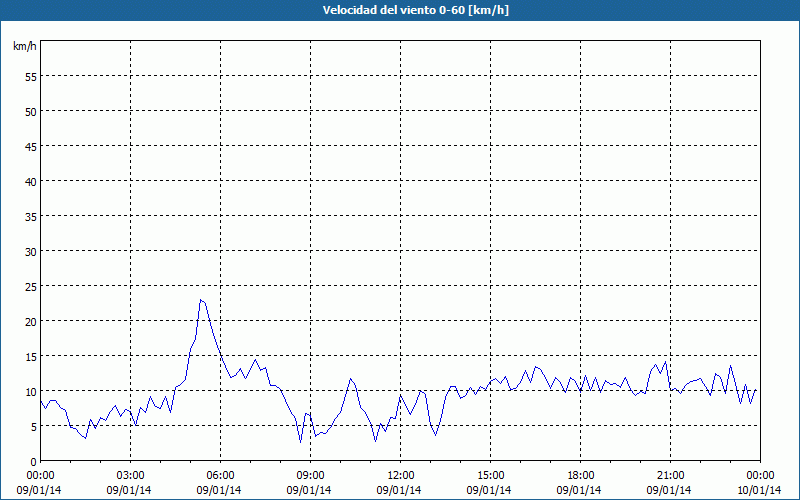
Task: Click the '10/01/14' date label
Action: click(759, 490)
